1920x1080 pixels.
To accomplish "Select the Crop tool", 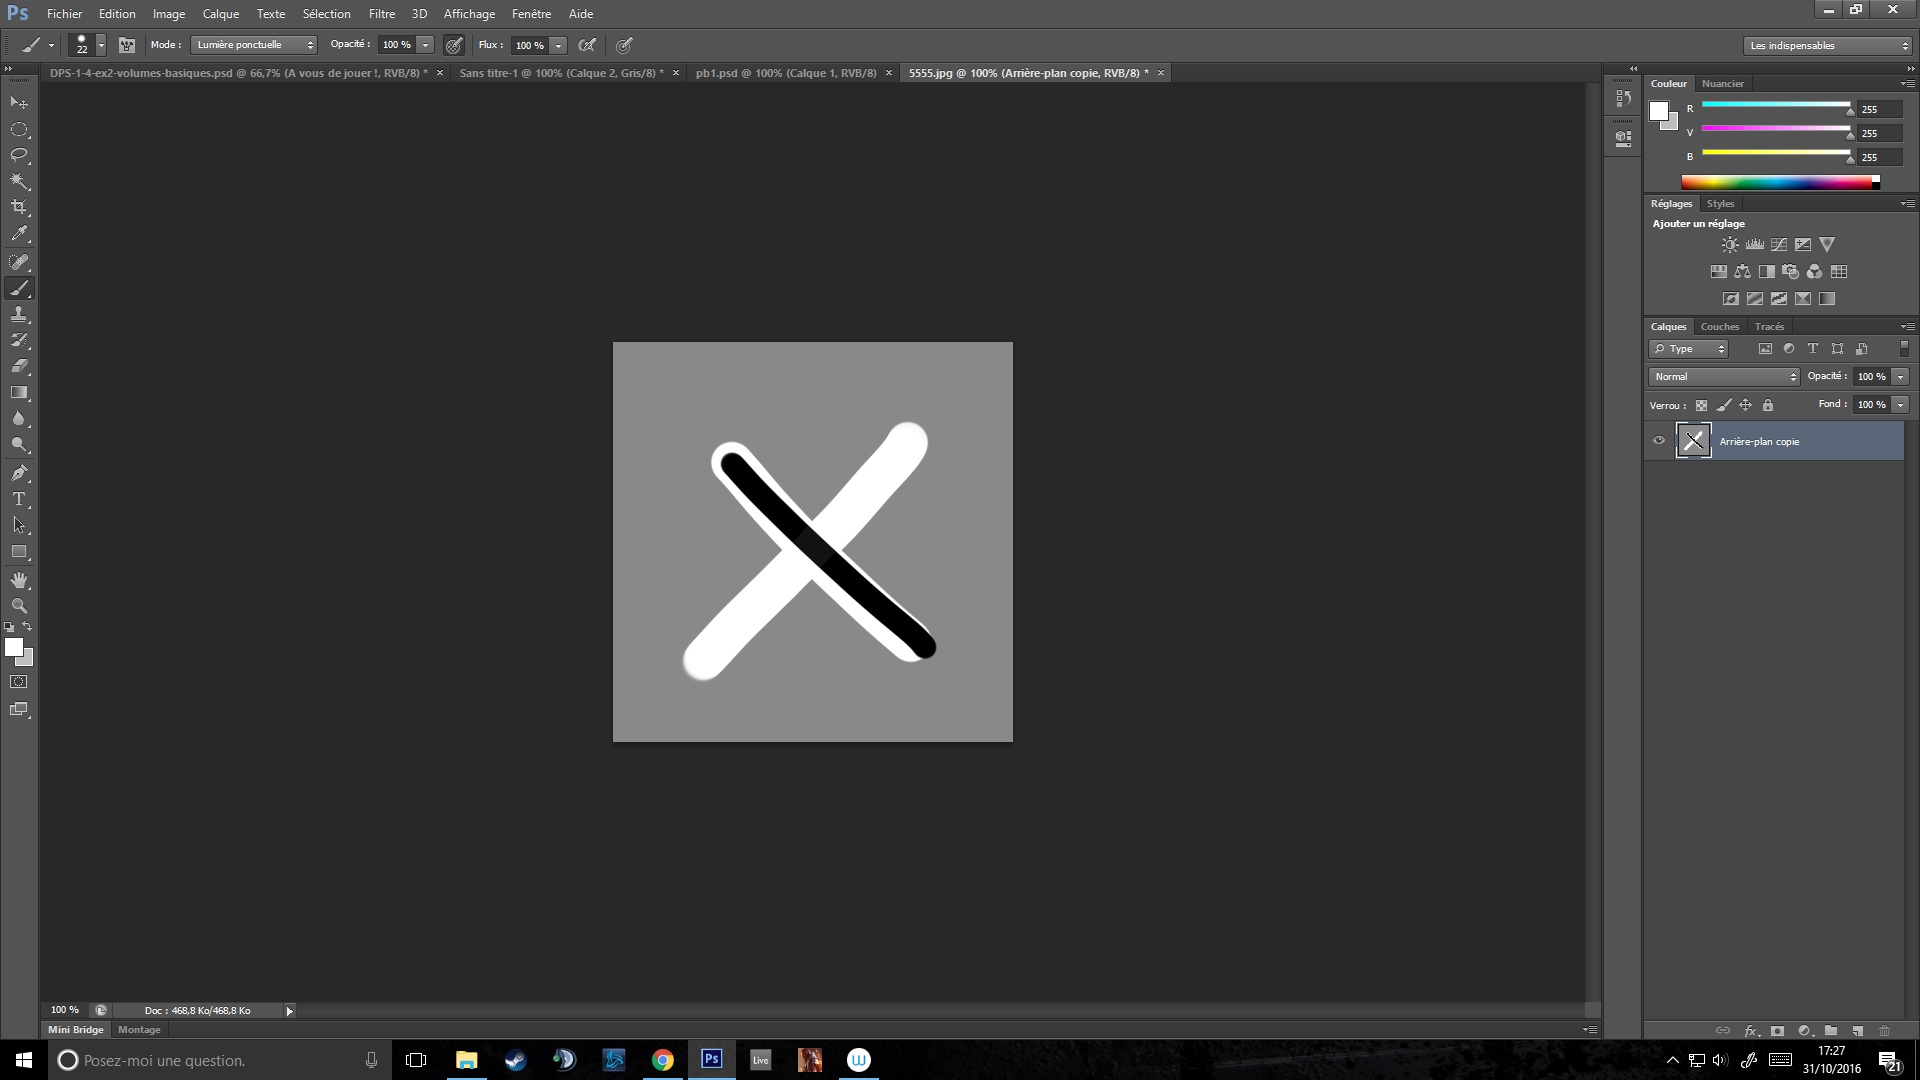I will 19,207.
